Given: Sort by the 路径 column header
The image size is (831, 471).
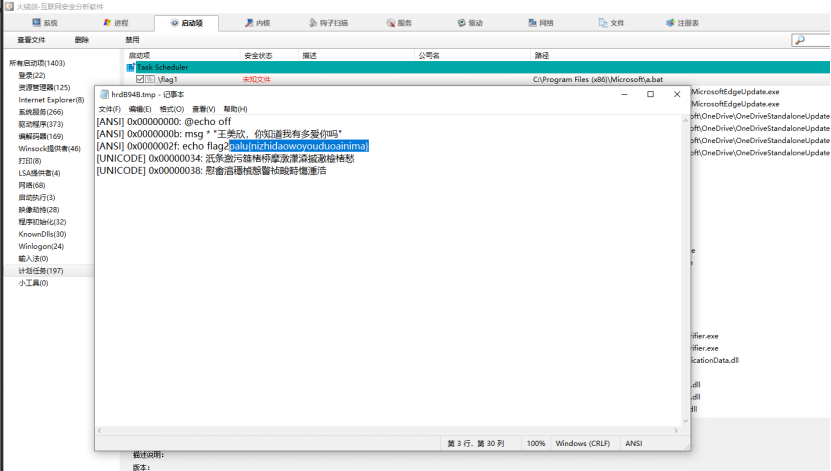Looking at the screenshot, I should click(x=680, y=55).
